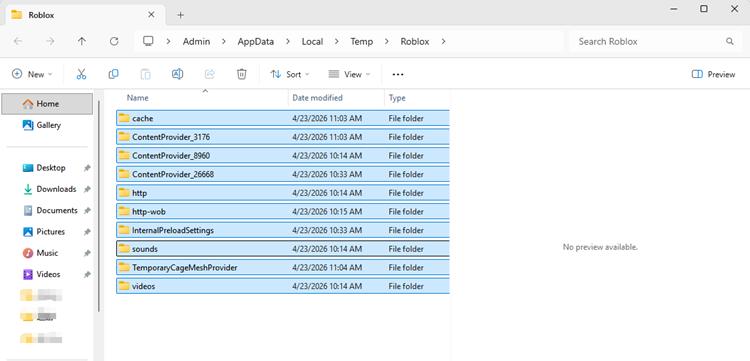750x361 pixels.
Task: Select ContentProvider_3176 folder name
Action: 171,137
